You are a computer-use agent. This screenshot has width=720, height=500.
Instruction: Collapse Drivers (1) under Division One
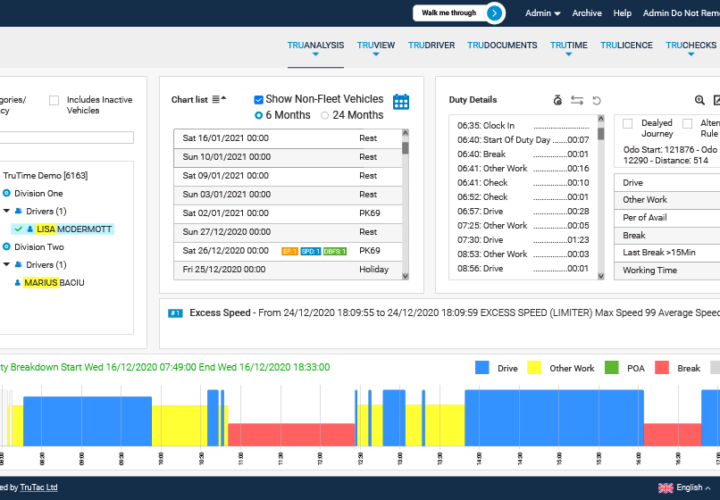tap(6, 211)
